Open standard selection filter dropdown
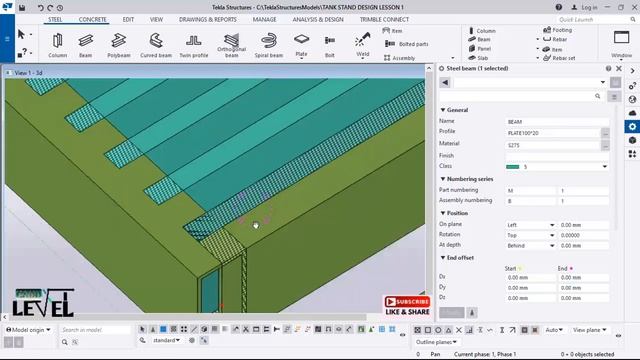Screen dimensions: 640x360 pyautogui.click(x=167, y=340)
